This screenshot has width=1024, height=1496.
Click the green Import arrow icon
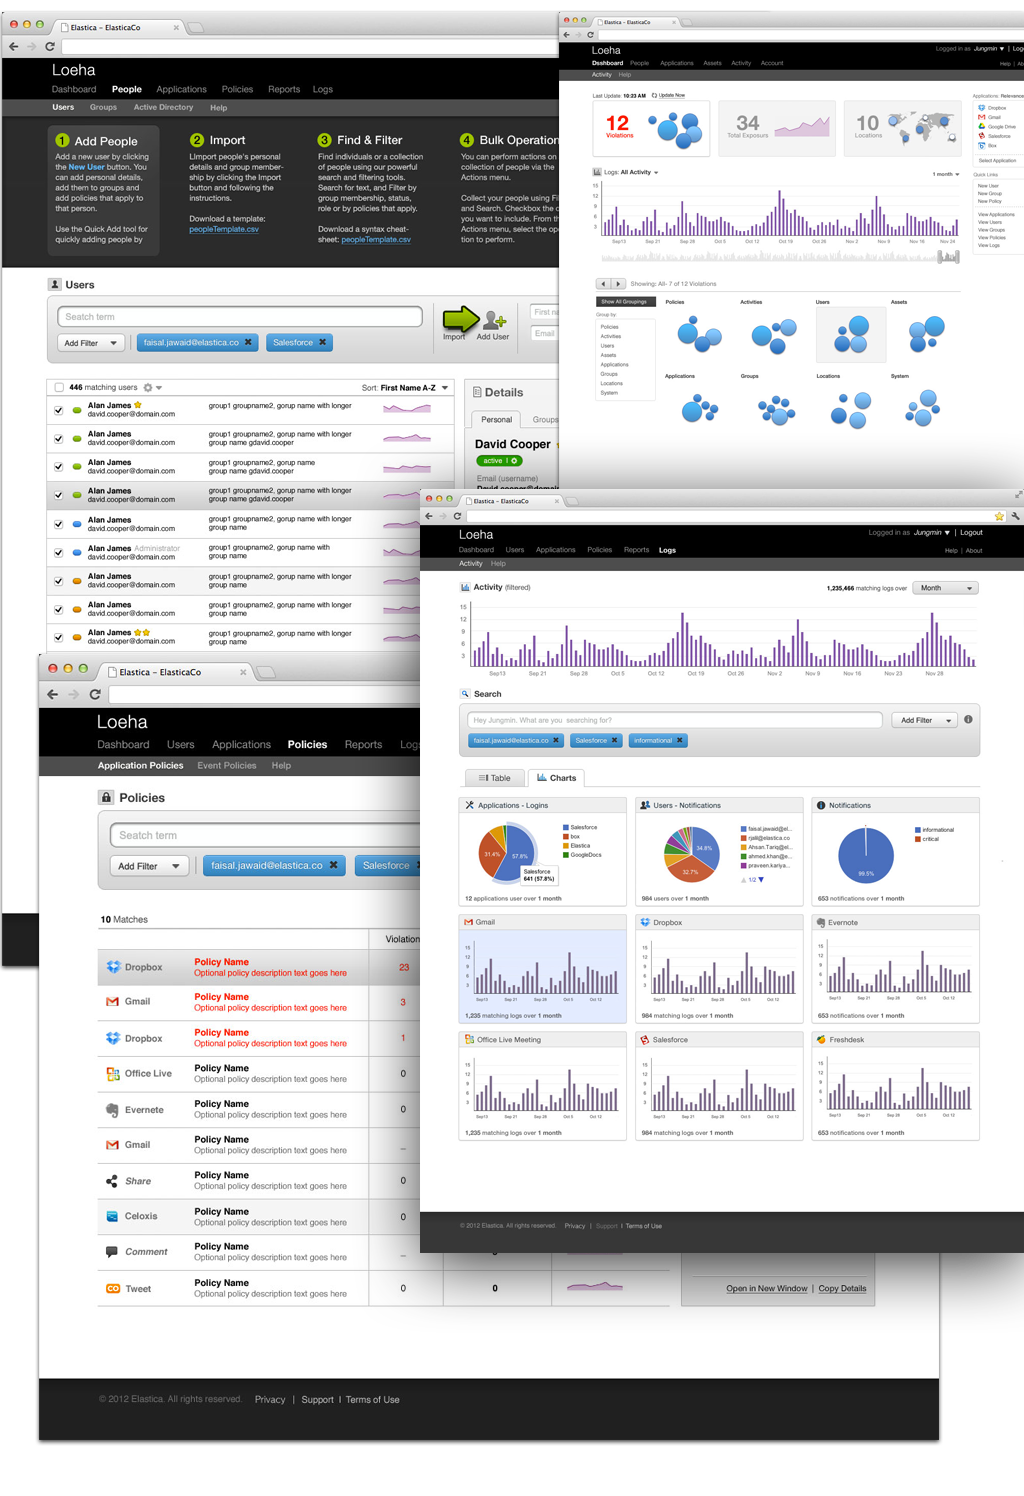(x=460, y=319)
